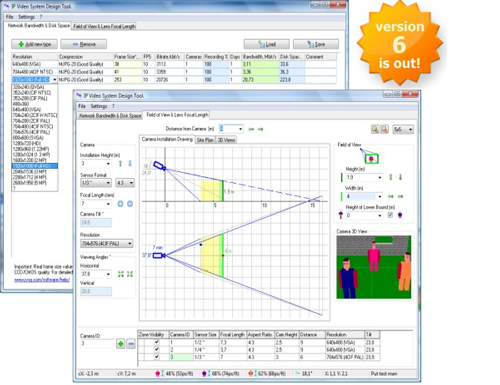Image resolution: width=500 pixels, height=385 pixels.
Task: Click the minus remove camera icon
Action: pos(131,344)
